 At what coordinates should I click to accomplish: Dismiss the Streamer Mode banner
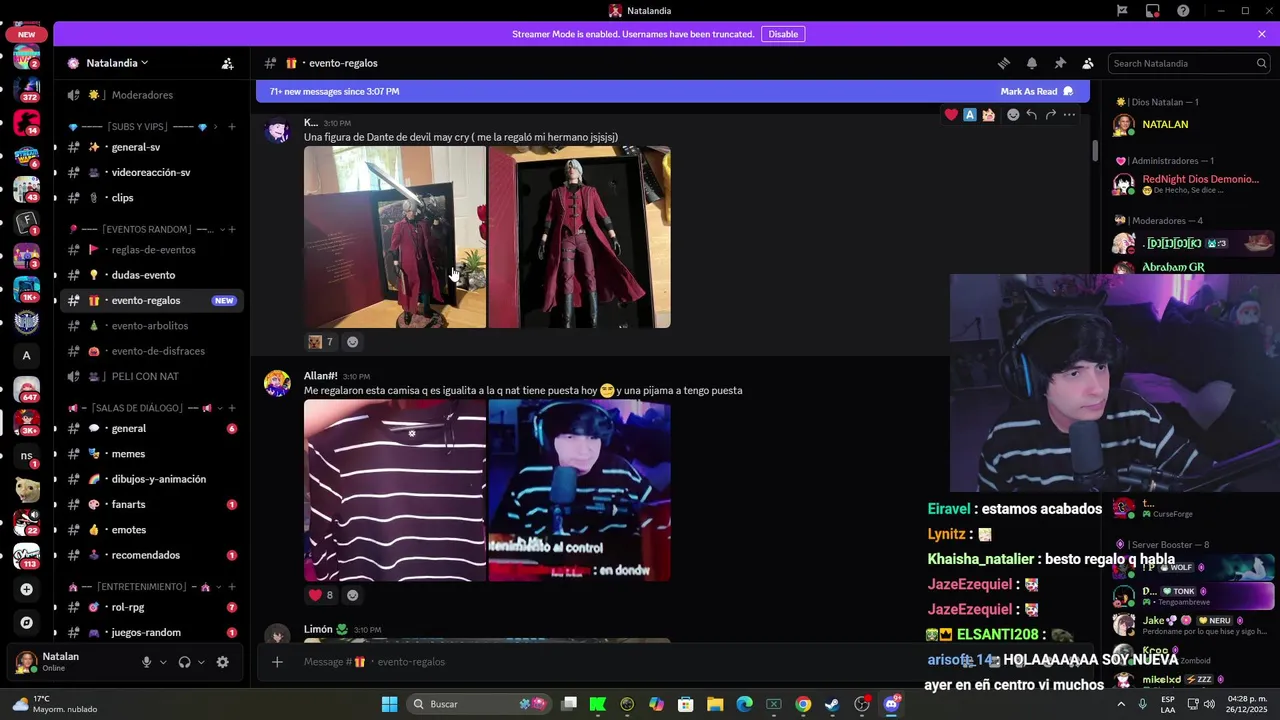1262,34
